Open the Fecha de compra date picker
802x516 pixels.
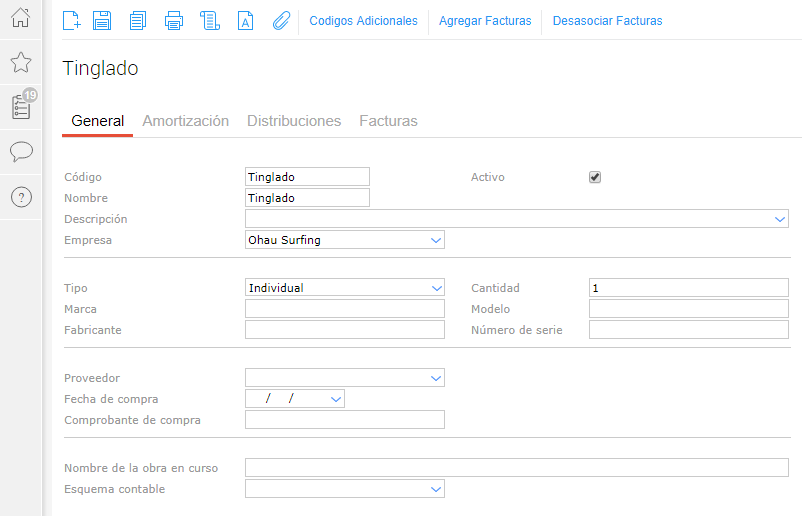point(335,399)
